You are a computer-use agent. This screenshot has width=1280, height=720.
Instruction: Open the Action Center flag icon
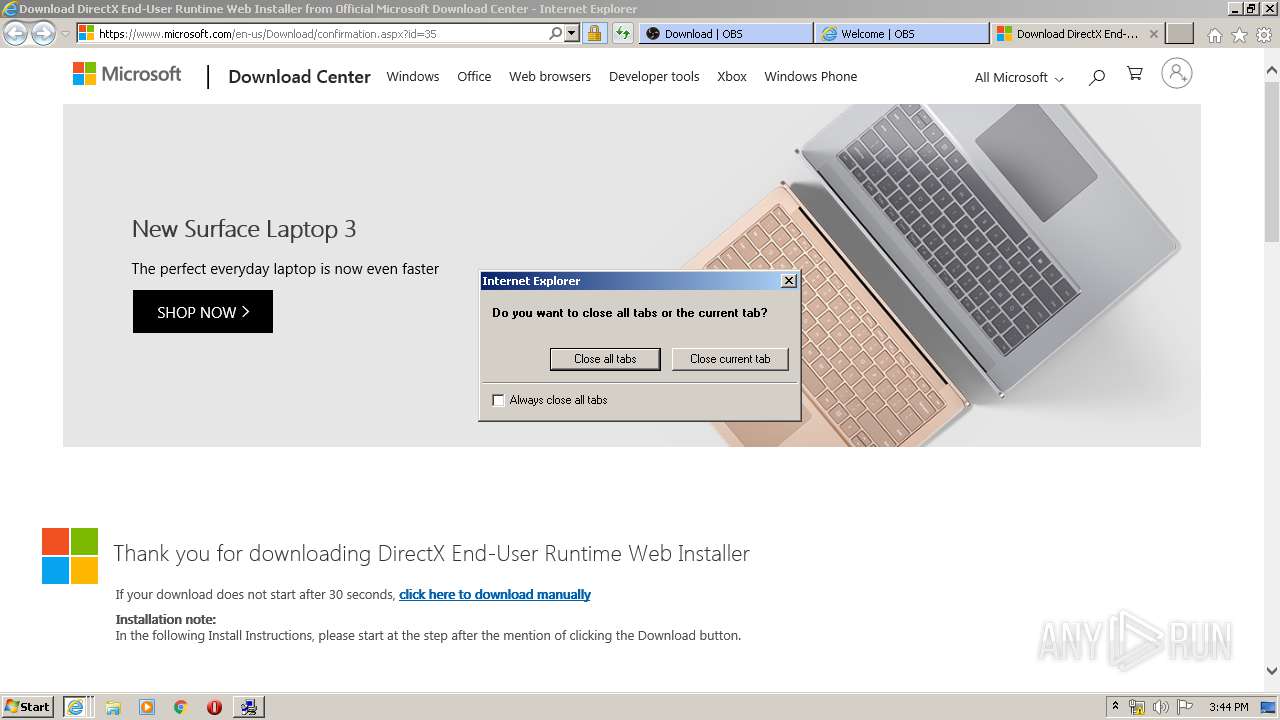click(1185, 707)
